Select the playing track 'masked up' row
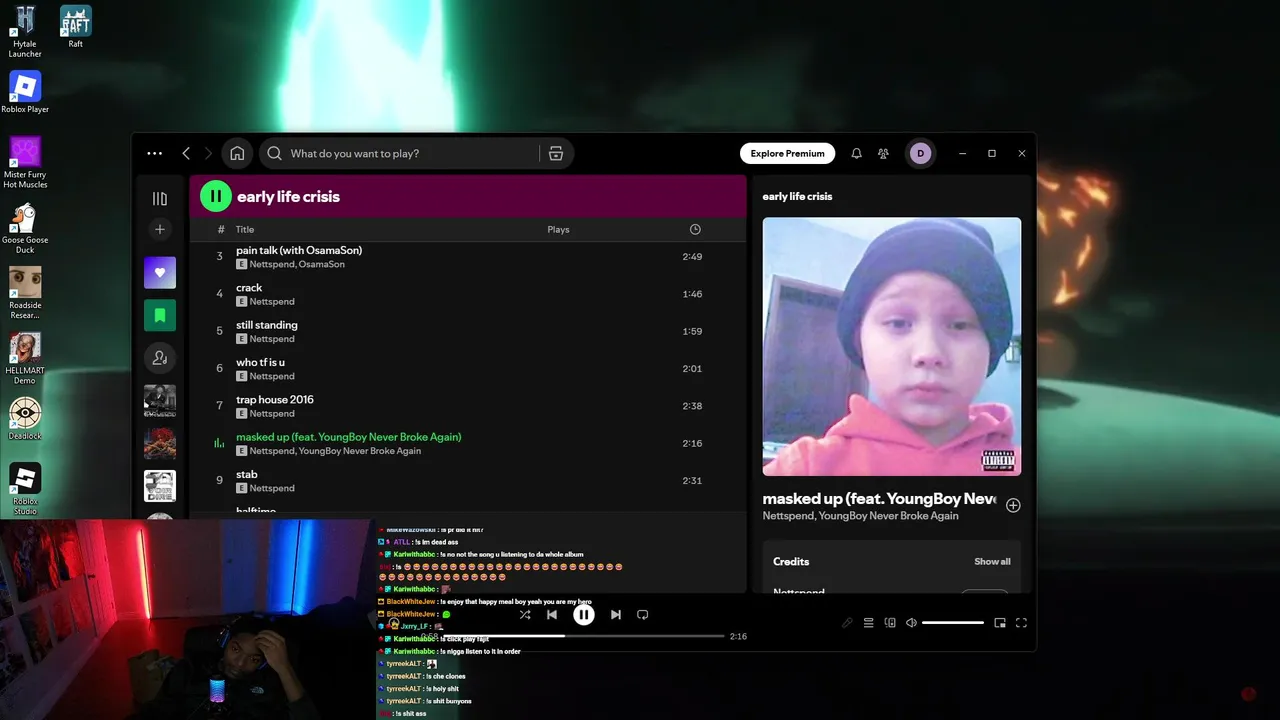The image size is (1280, 720). coord(468,443)
